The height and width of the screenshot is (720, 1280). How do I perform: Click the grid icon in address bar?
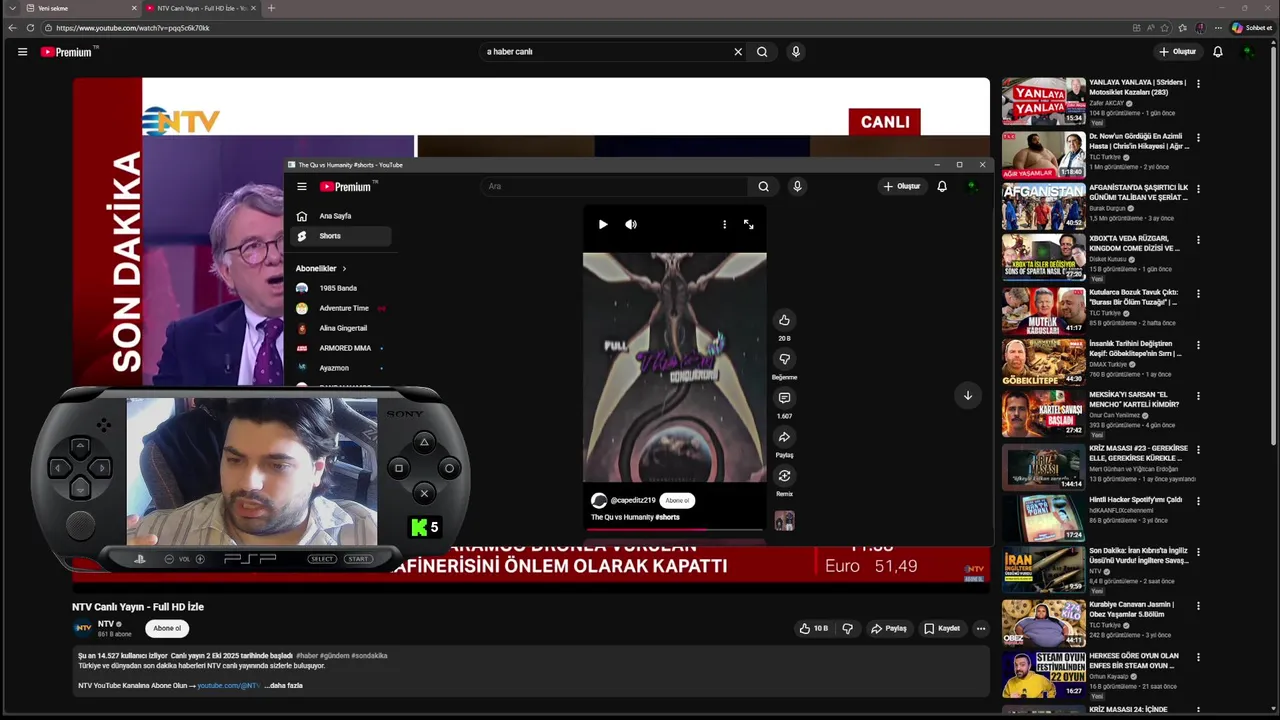(1136, 28)
